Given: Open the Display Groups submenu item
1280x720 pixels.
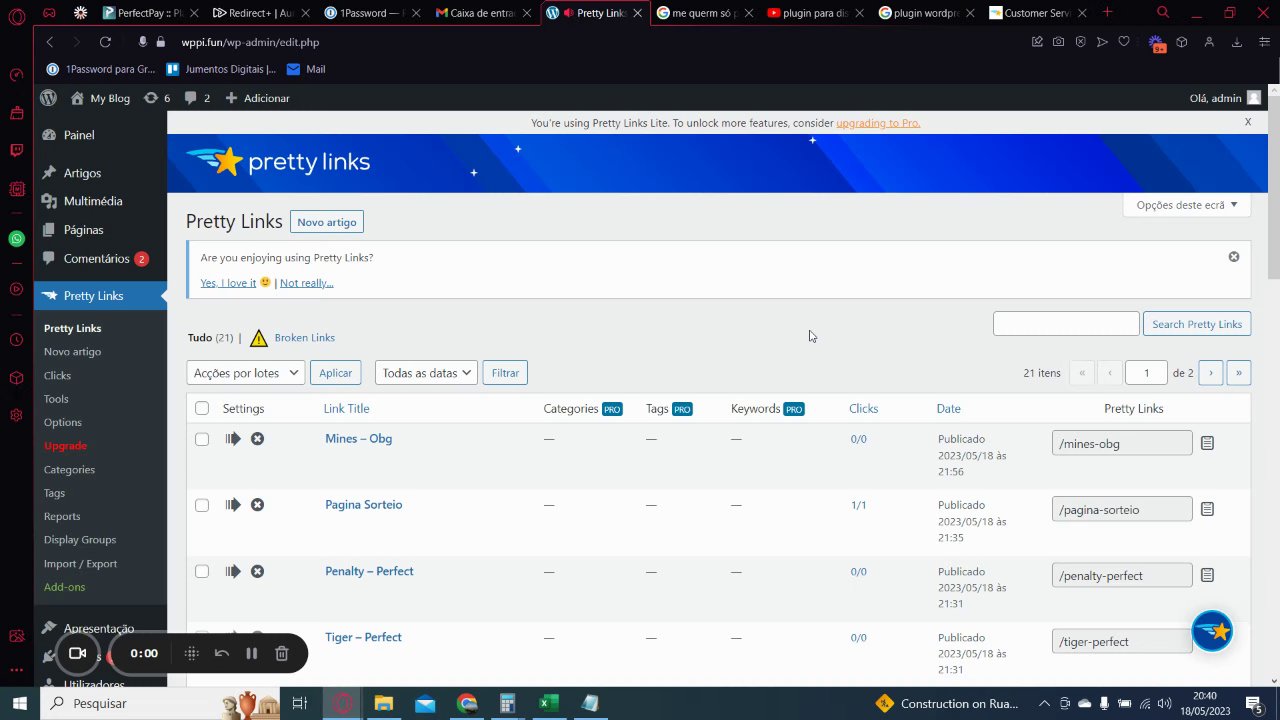Looking at the screenshot, I should click(80, 540).
